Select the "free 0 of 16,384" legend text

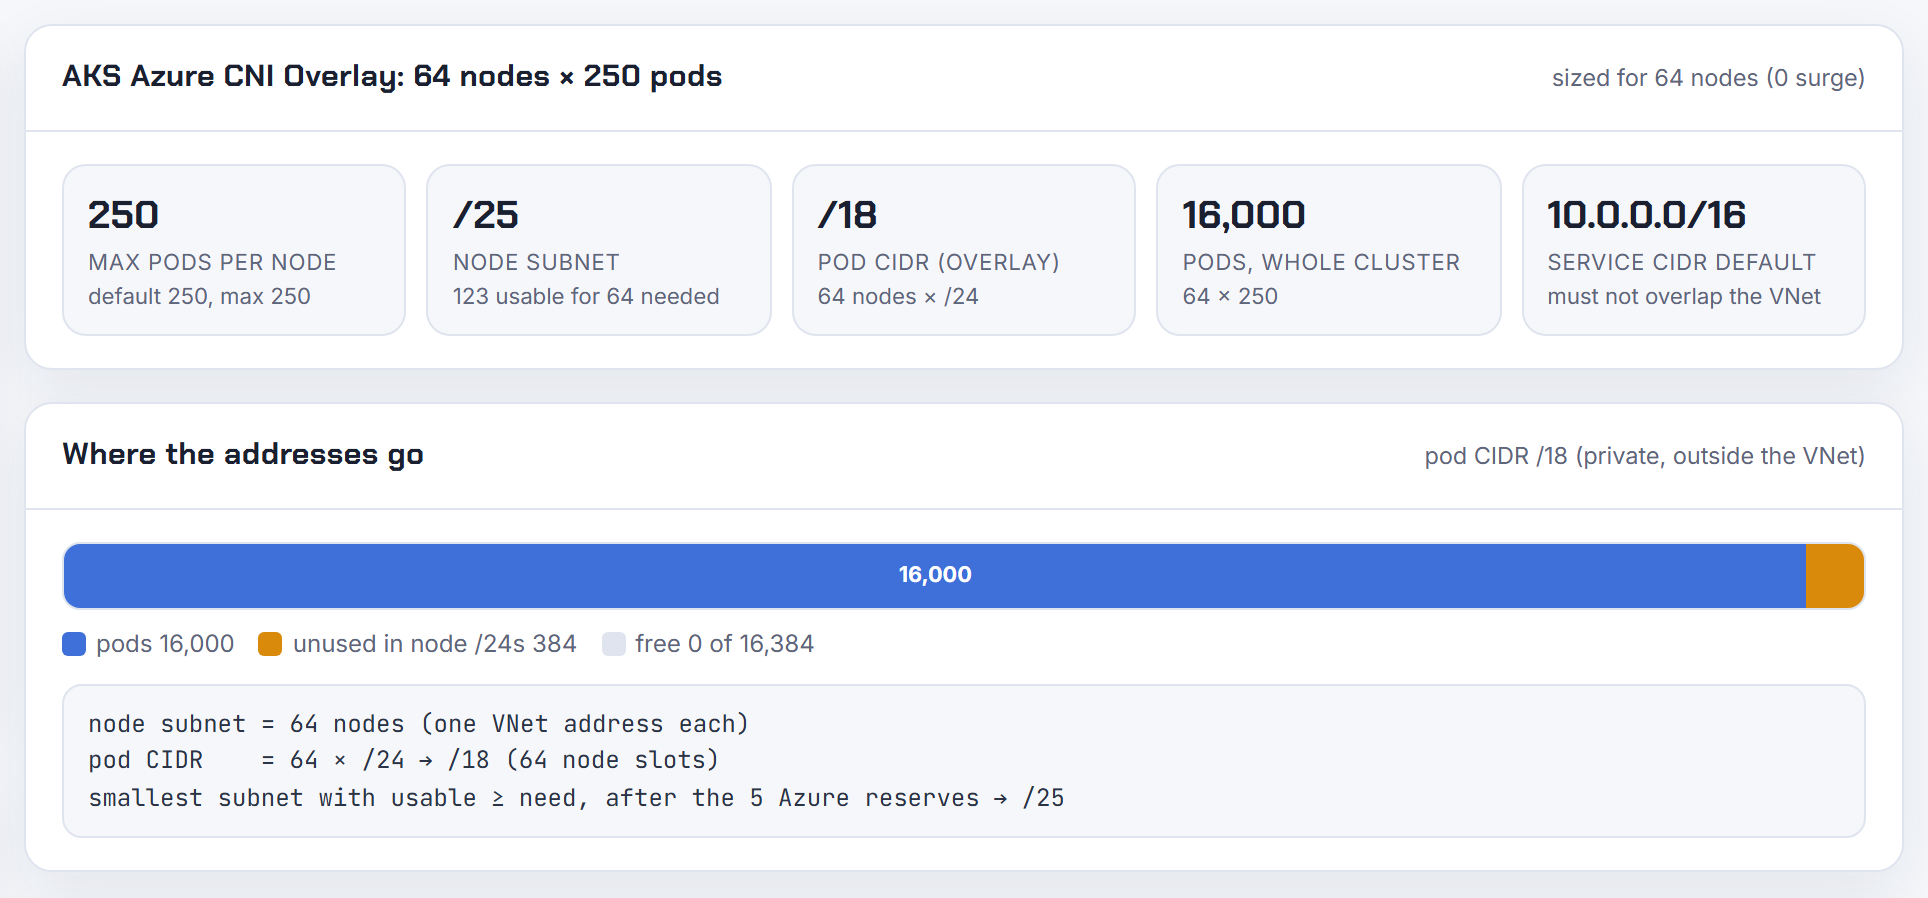[724, 644]
